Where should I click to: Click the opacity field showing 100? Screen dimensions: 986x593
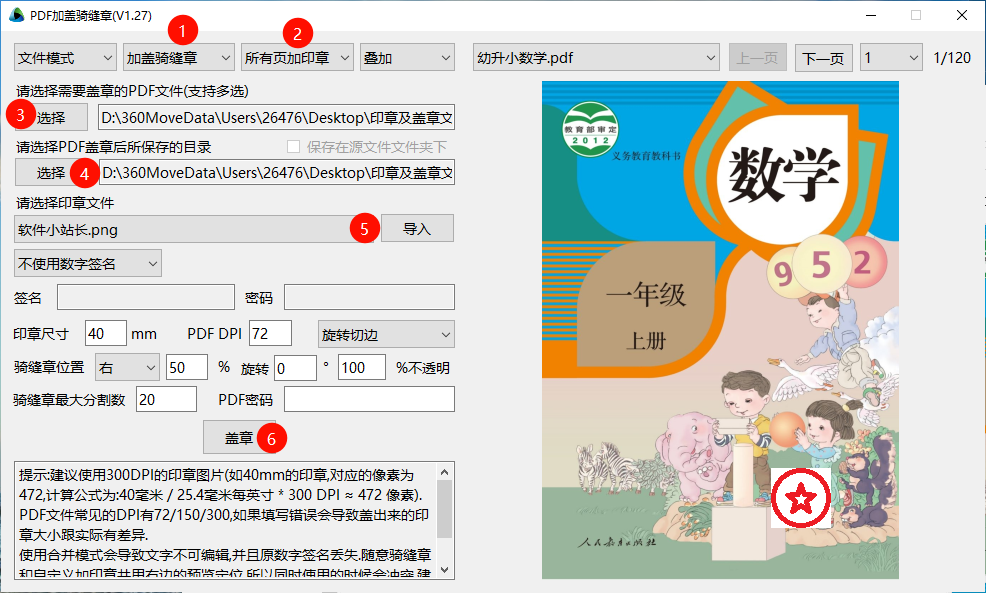coord(362,367)
